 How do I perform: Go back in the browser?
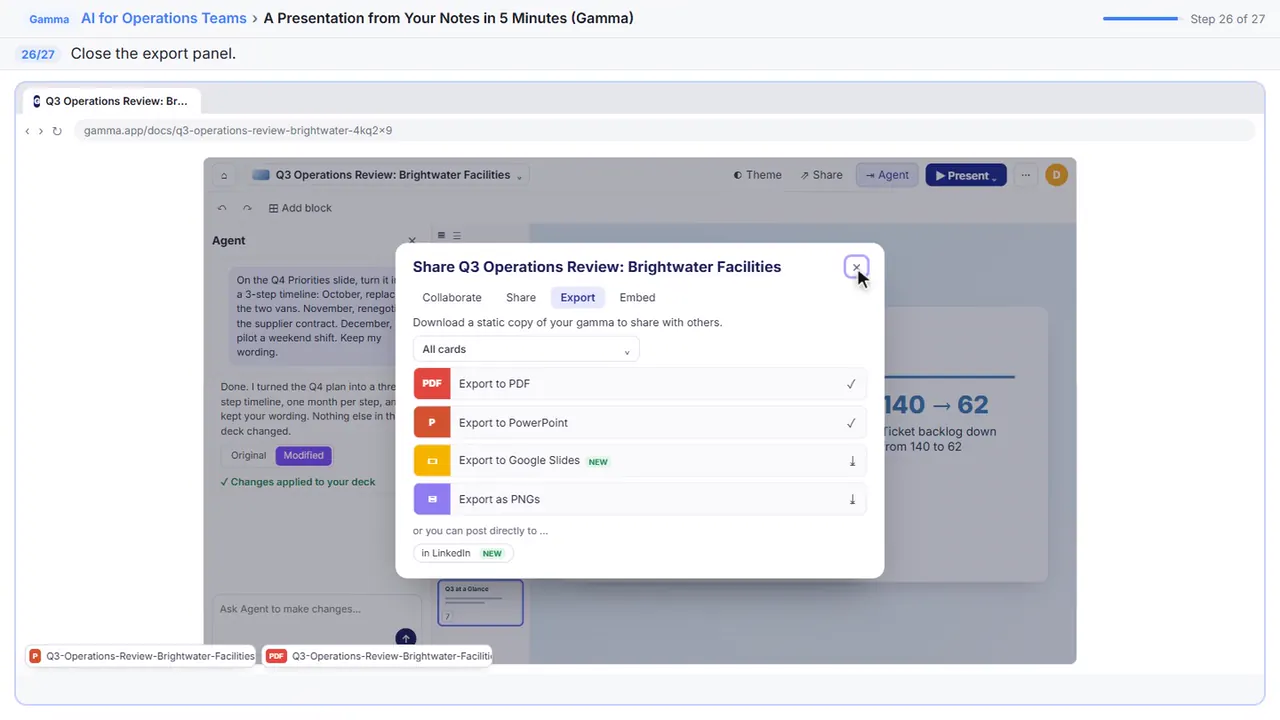pos(27,131)
